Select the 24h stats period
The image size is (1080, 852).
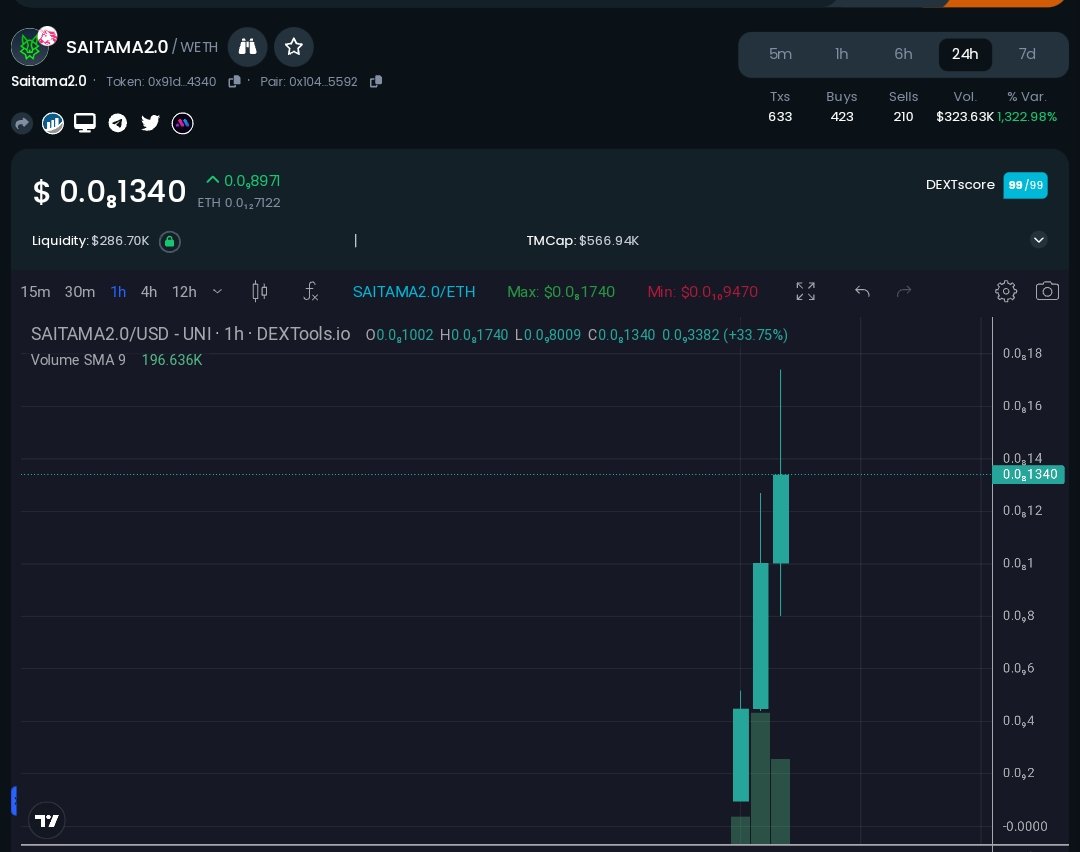[x=965, y=54]
